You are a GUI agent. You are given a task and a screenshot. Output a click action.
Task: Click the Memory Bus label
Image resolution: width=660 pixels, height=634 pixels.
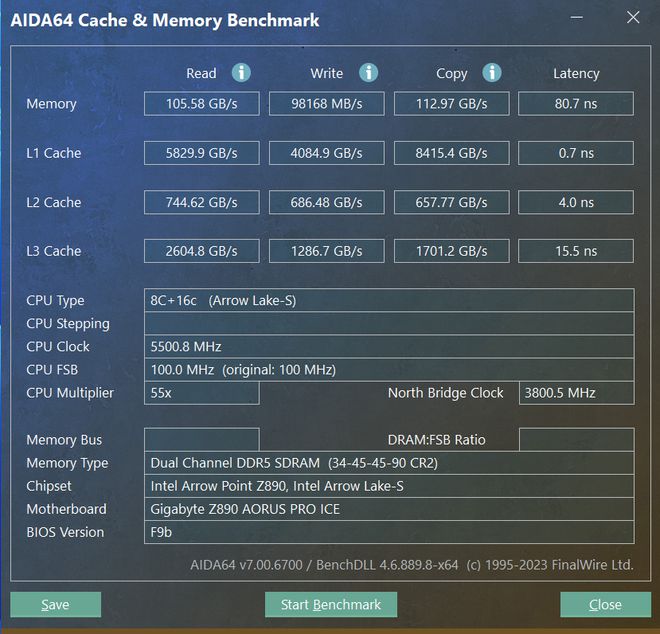tap(64, 440)
